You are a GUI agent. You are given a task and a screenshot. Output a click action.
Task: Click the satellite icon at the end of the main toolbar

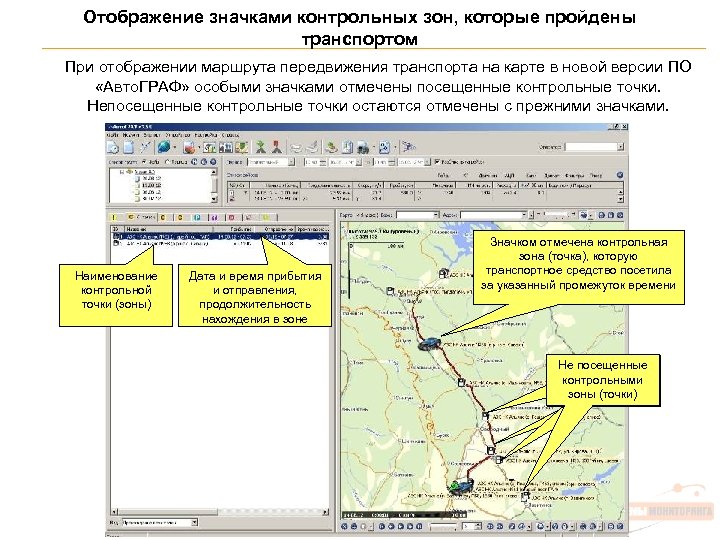coord(408,147)
